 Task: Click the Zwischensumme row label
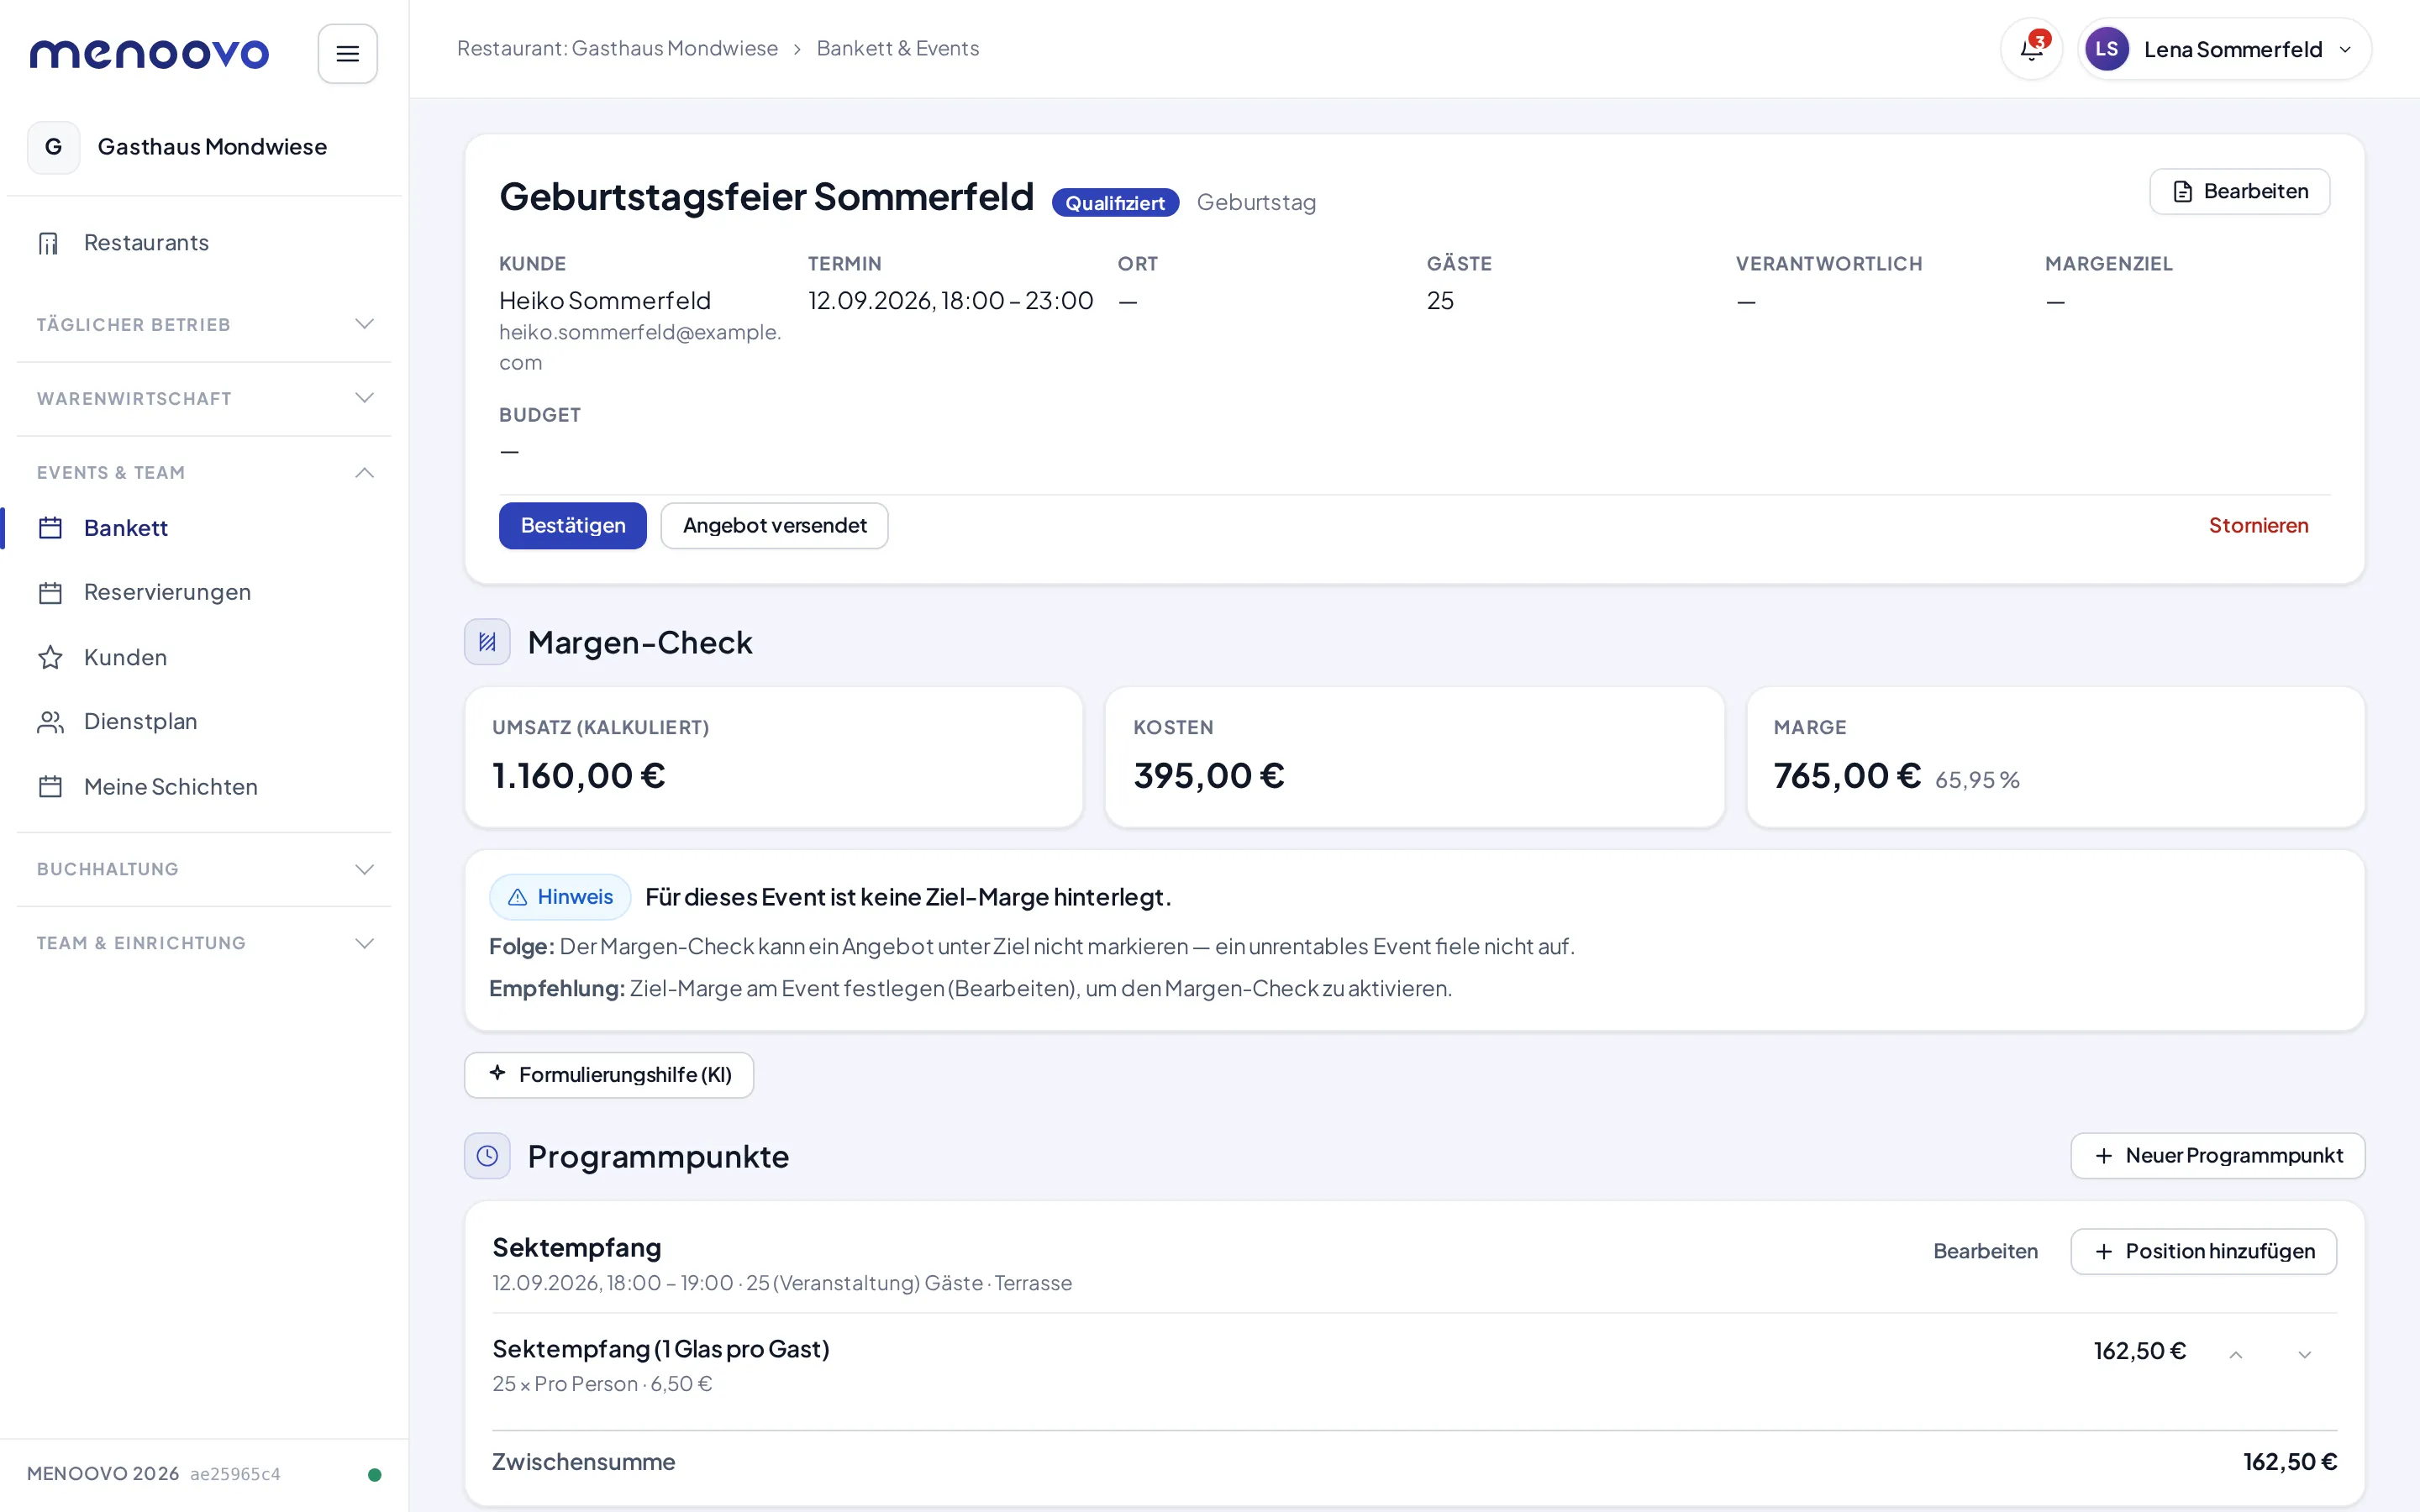pyautogui.click(x=583, y=1462)
